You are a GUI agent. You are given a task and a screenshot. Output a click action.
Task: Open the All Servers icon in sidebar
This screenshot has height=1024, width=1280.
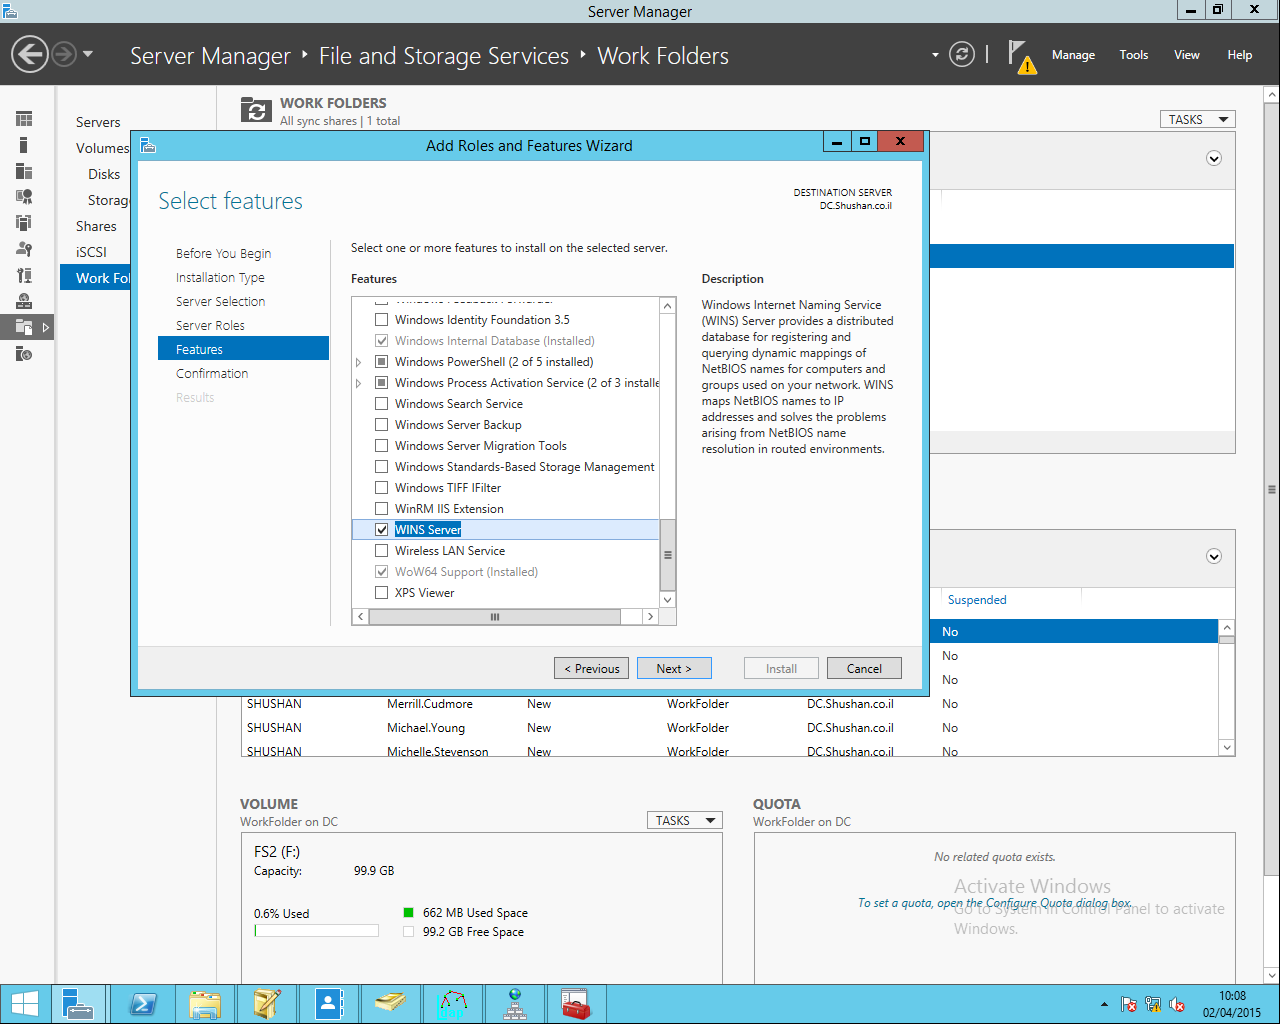click(24, 171)
